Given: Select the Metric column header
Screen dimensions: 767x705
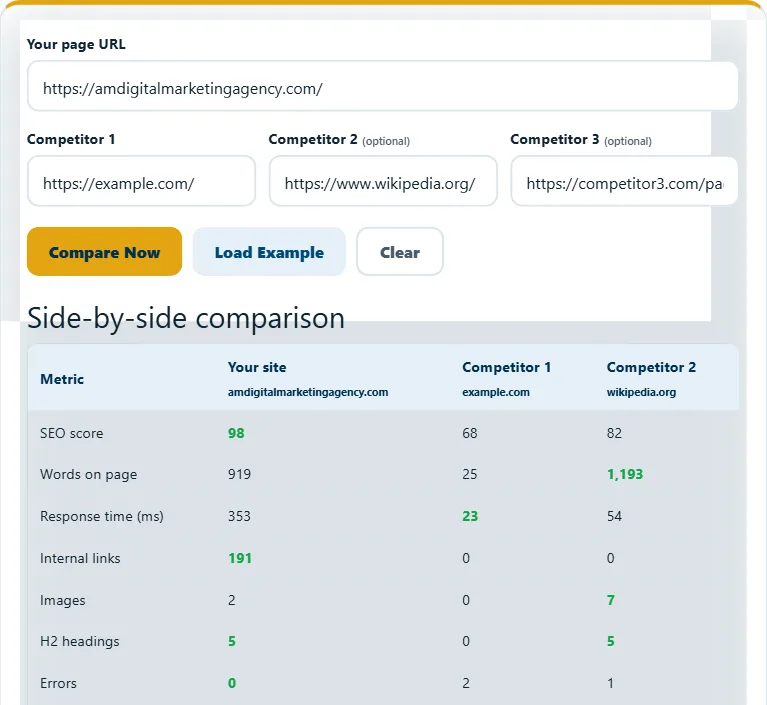Looking at the screenshot, I should point(62,379).
